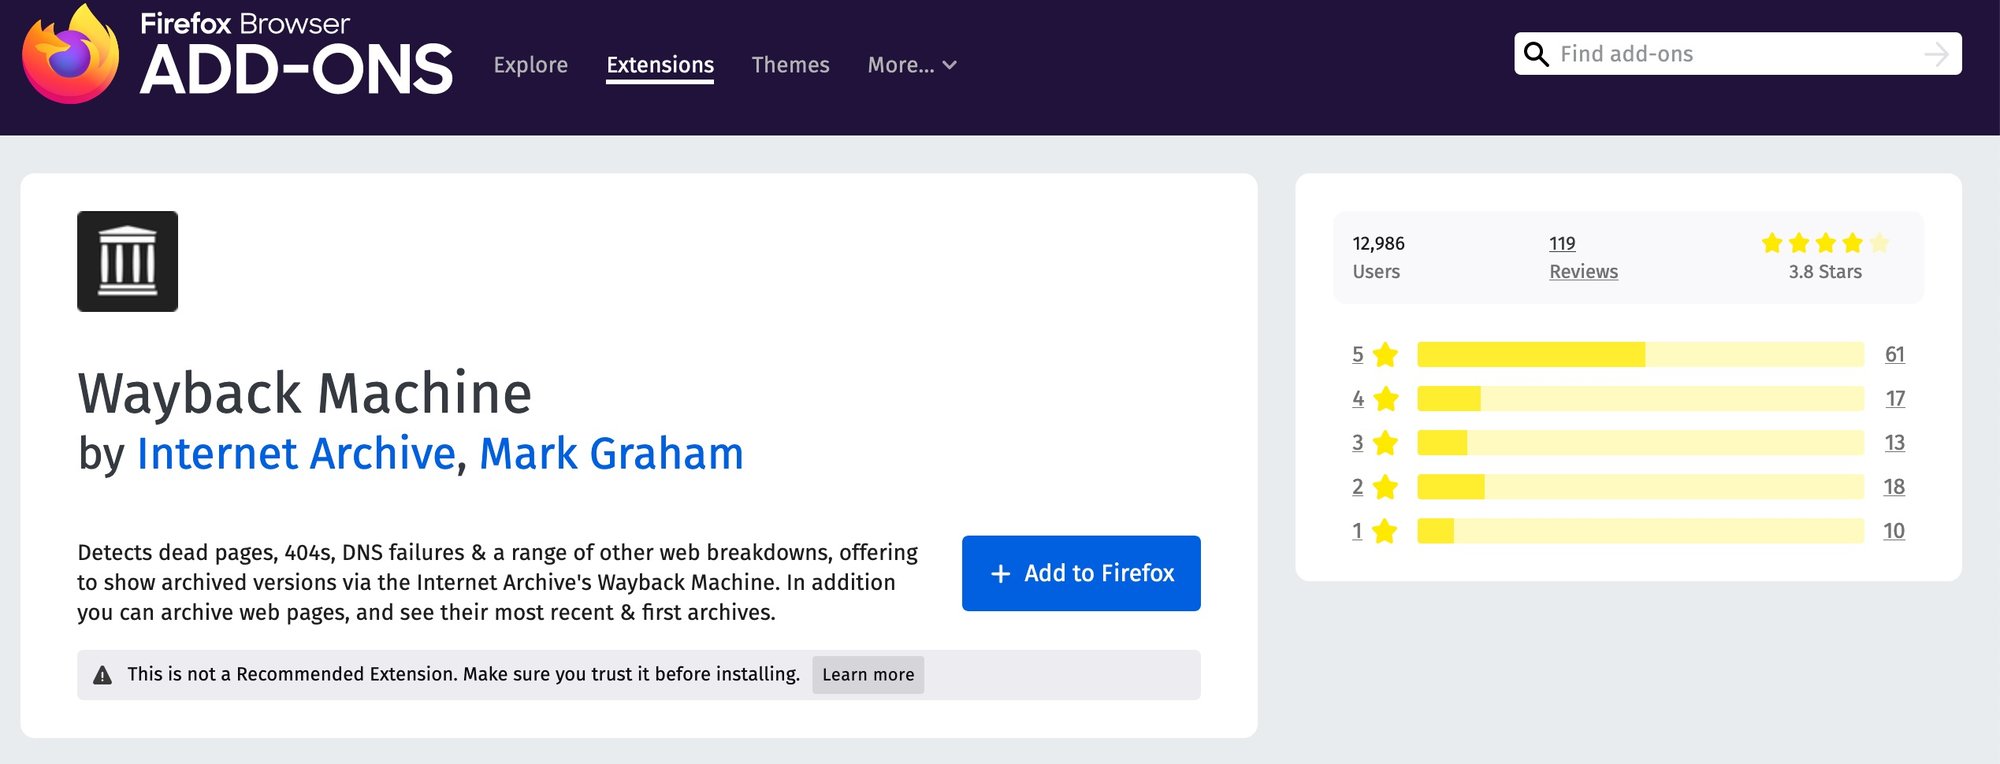2000x764 pixels.
Task: Open the 13 three-star reviews count
Action: (1894, 443)
